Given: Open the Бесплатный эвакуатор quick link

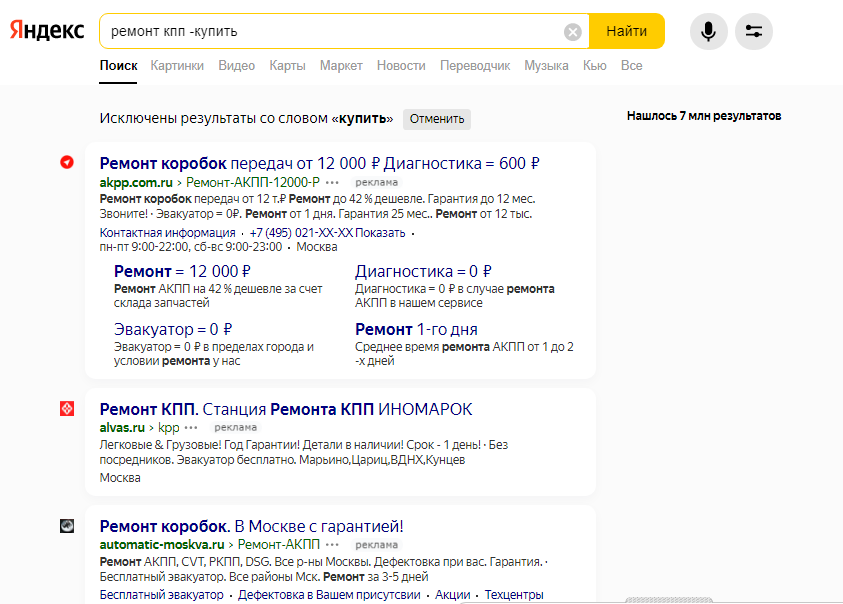Looking at the screenshot, I should pos(161,595).
